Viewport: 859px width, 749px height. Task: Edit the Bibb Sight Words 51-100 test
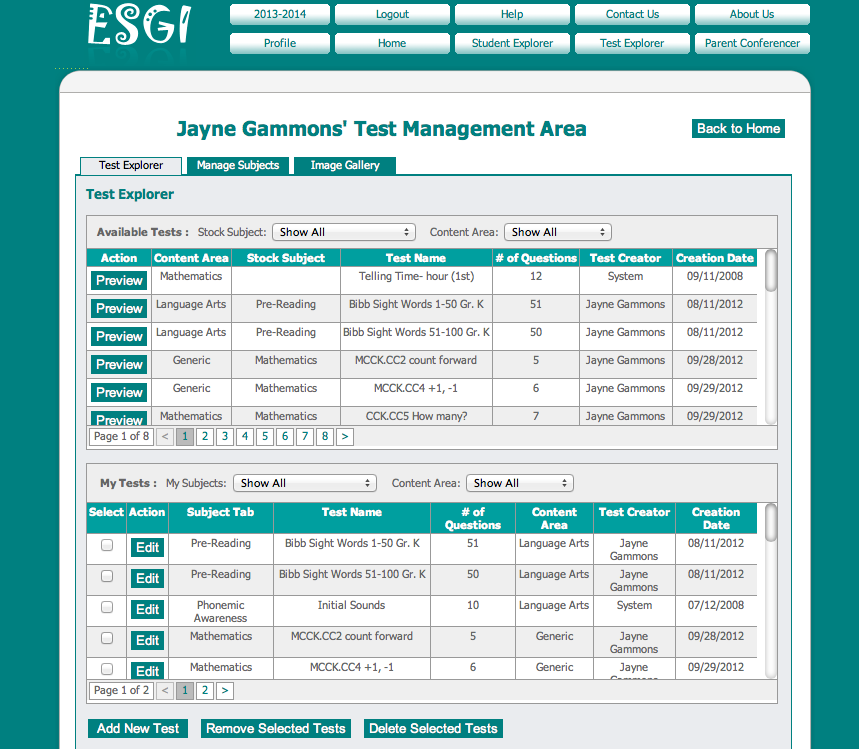coord(147,578)
